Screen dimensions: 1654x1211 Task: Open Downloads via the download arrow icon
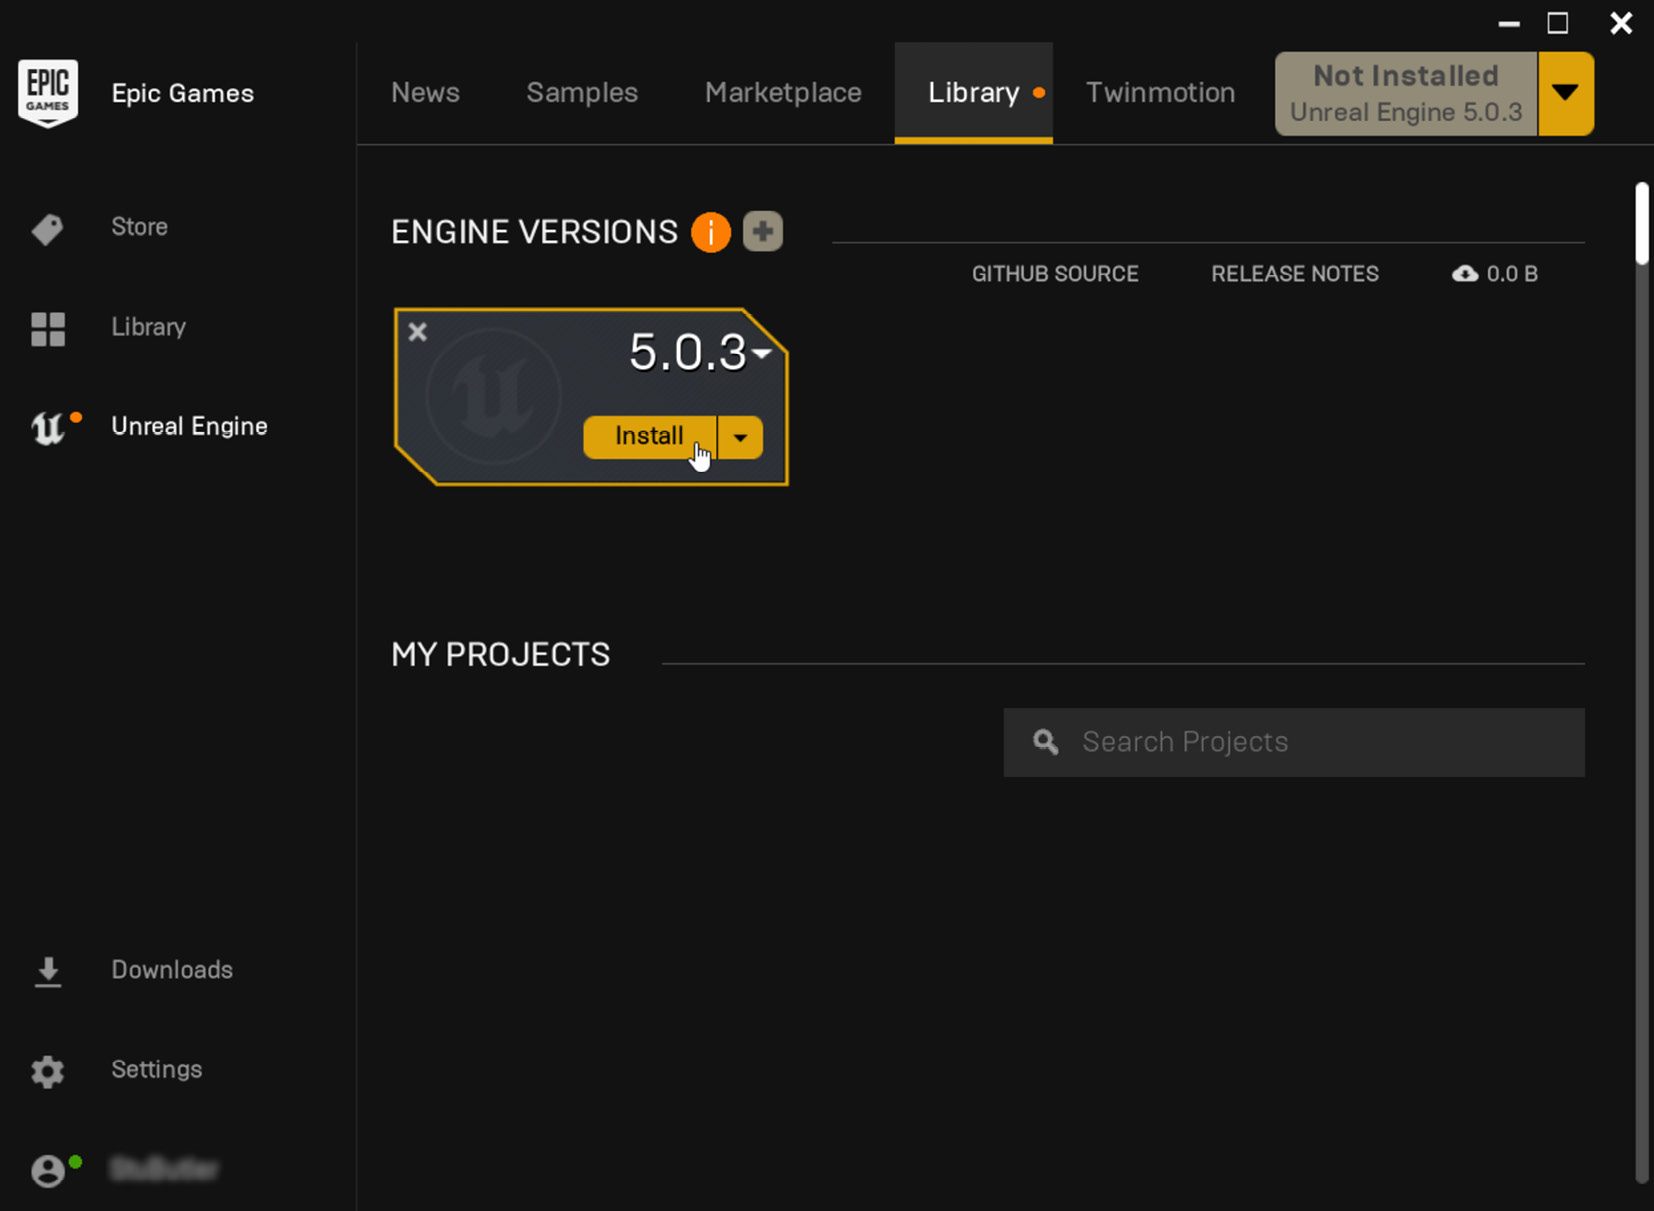click(x=48, y=972)
